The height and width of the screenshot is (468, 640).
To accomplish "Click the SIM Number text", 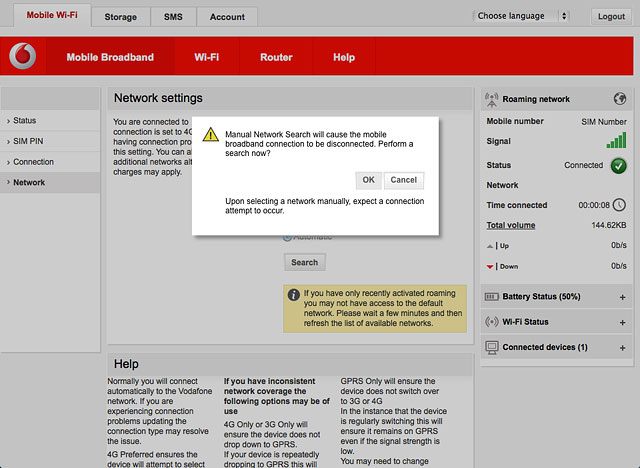I will pos(604,122).
